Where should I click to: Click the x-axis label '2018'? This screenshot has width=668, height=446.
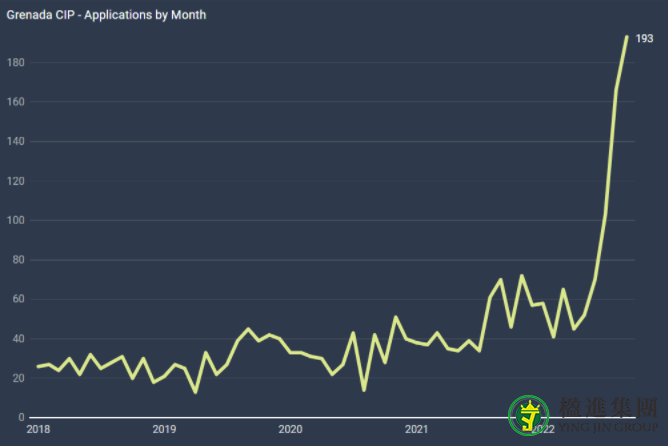click(x=38, y=429)
